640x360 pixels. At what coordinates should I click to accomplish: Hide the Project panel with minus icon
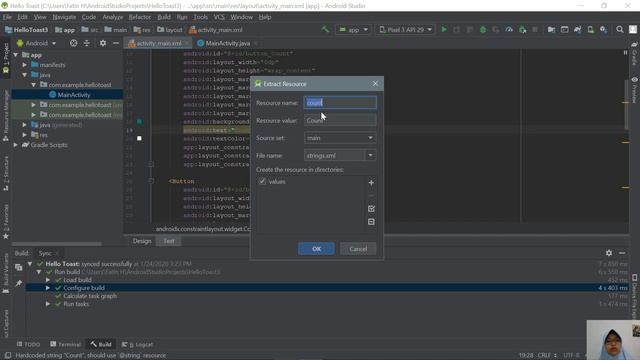[116, 43]
